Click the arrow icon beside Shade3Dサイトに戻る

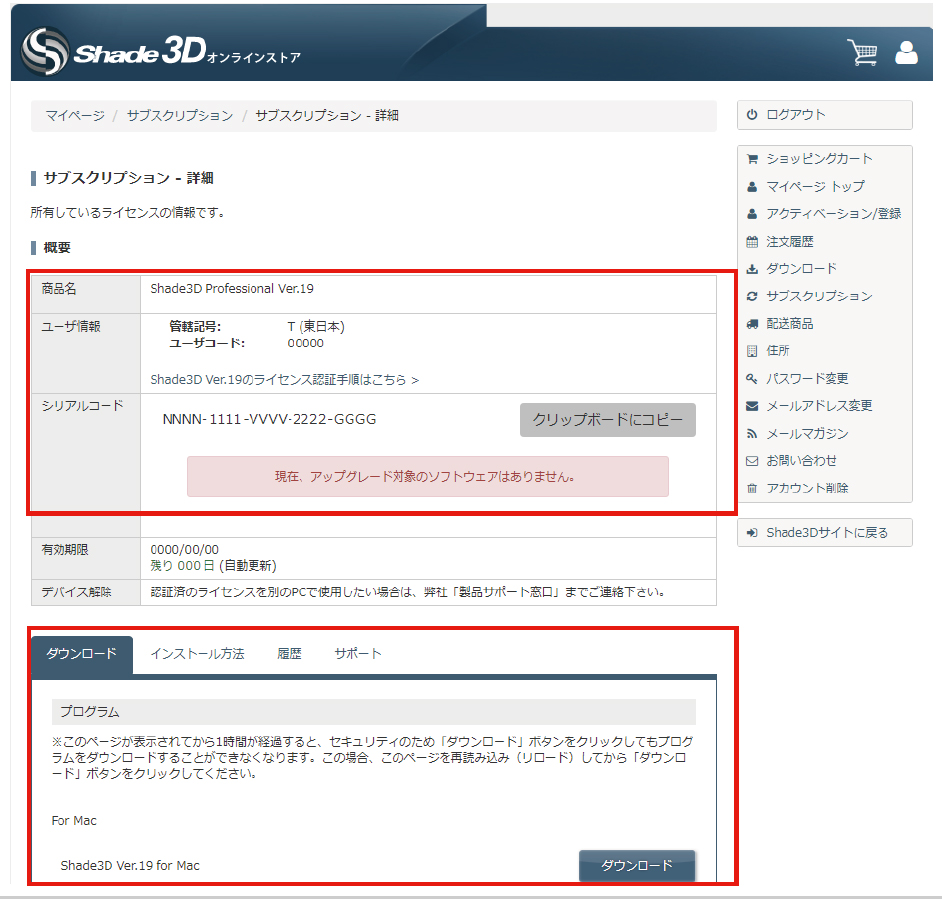[752, 532]
